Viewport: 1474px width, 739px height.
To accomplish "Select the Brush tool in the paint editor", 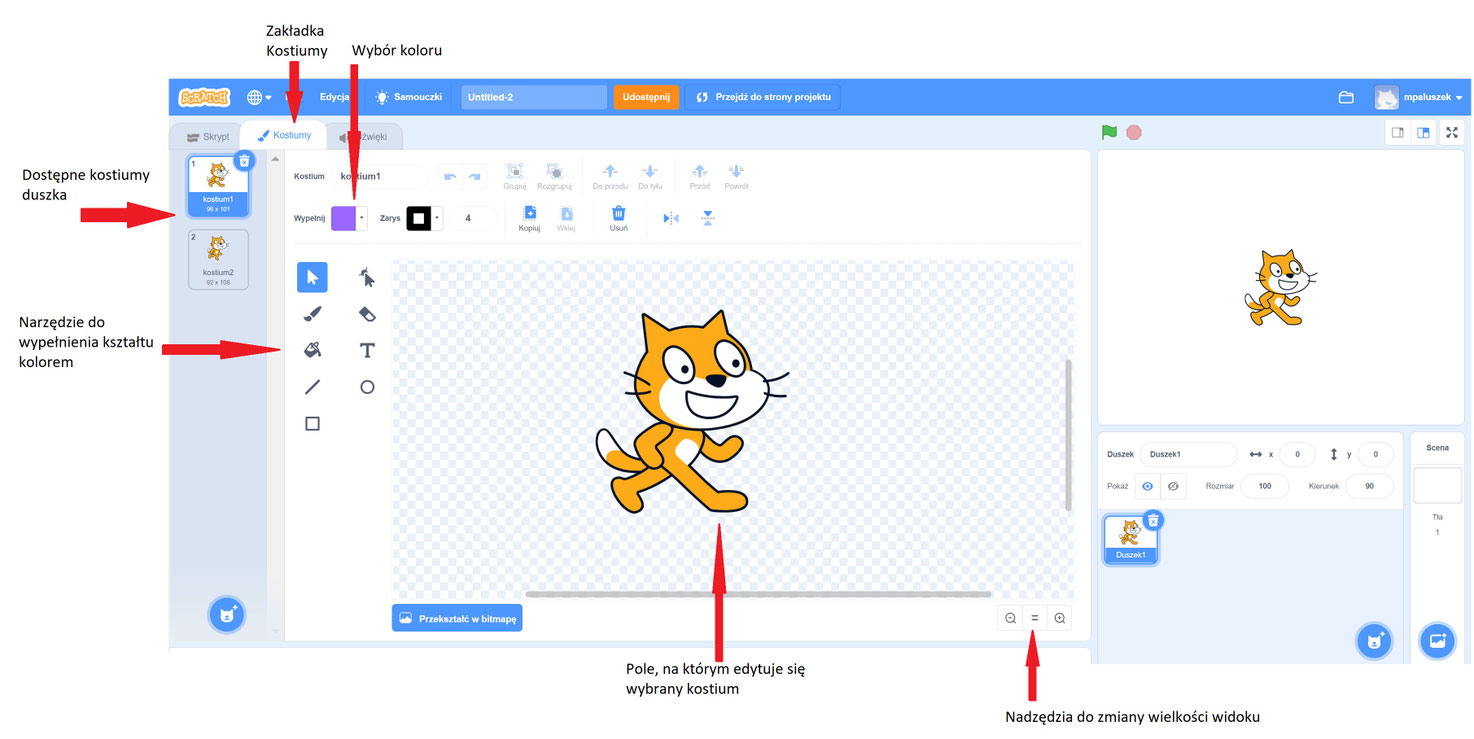I will (x=311, y=313).
